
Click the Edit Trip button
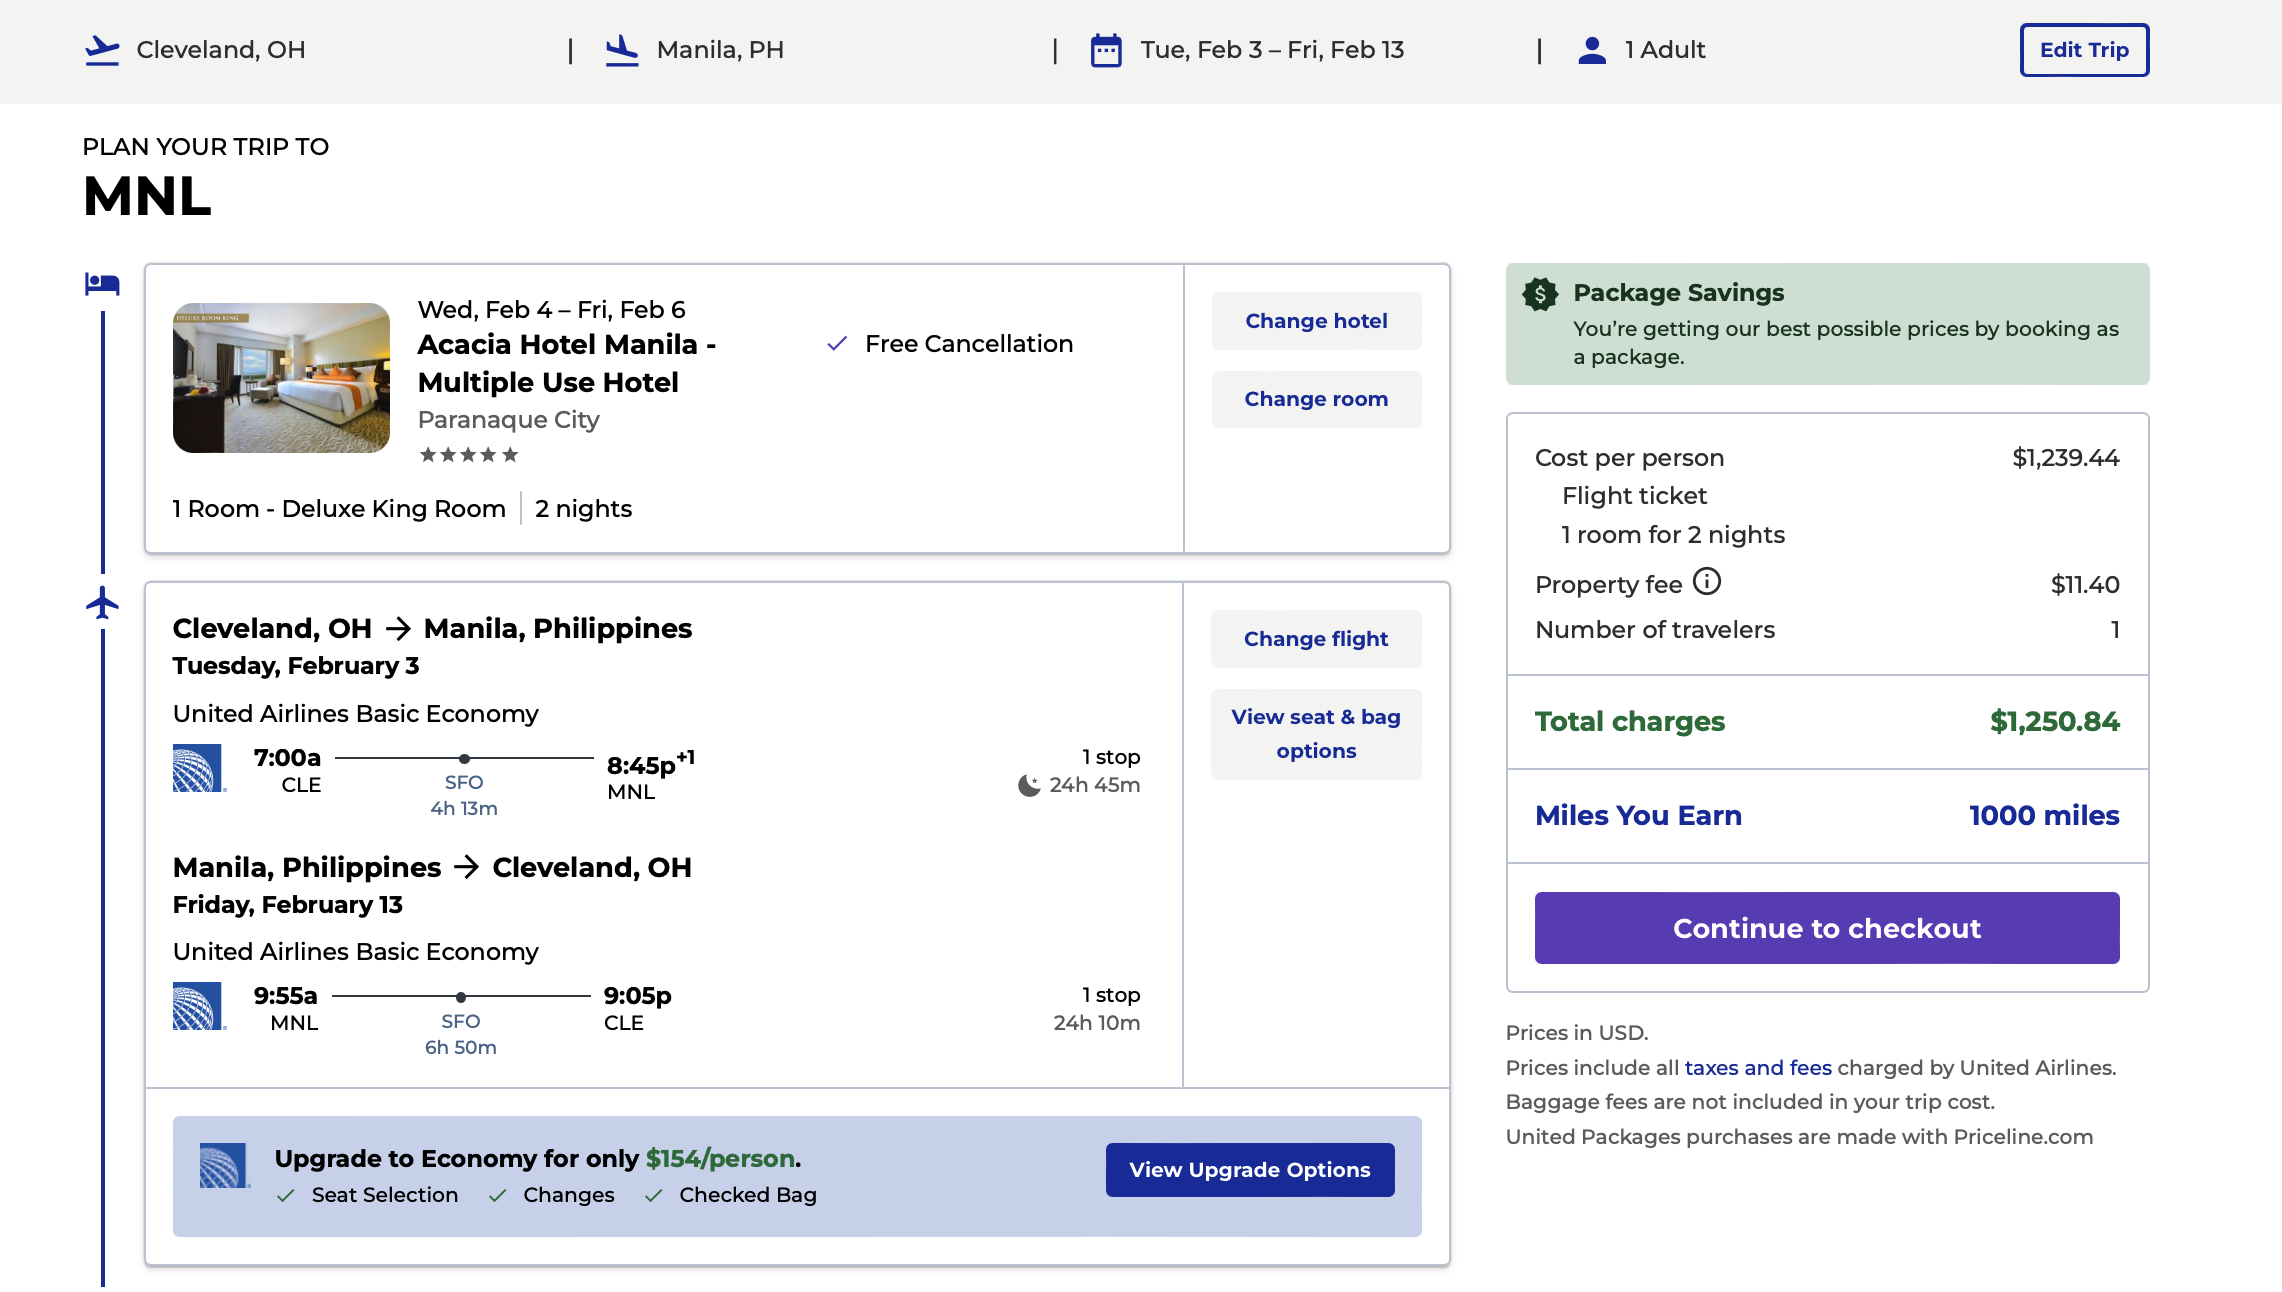pos(2084,50)
